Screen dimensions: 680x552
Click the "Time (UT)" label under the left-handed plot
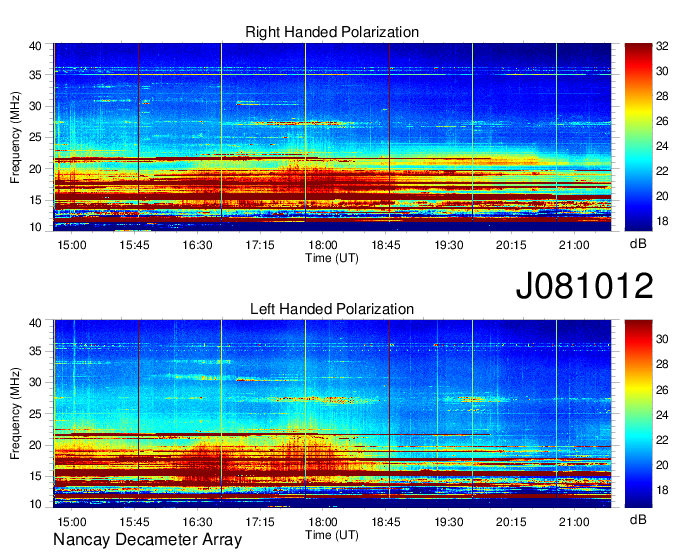332,535
